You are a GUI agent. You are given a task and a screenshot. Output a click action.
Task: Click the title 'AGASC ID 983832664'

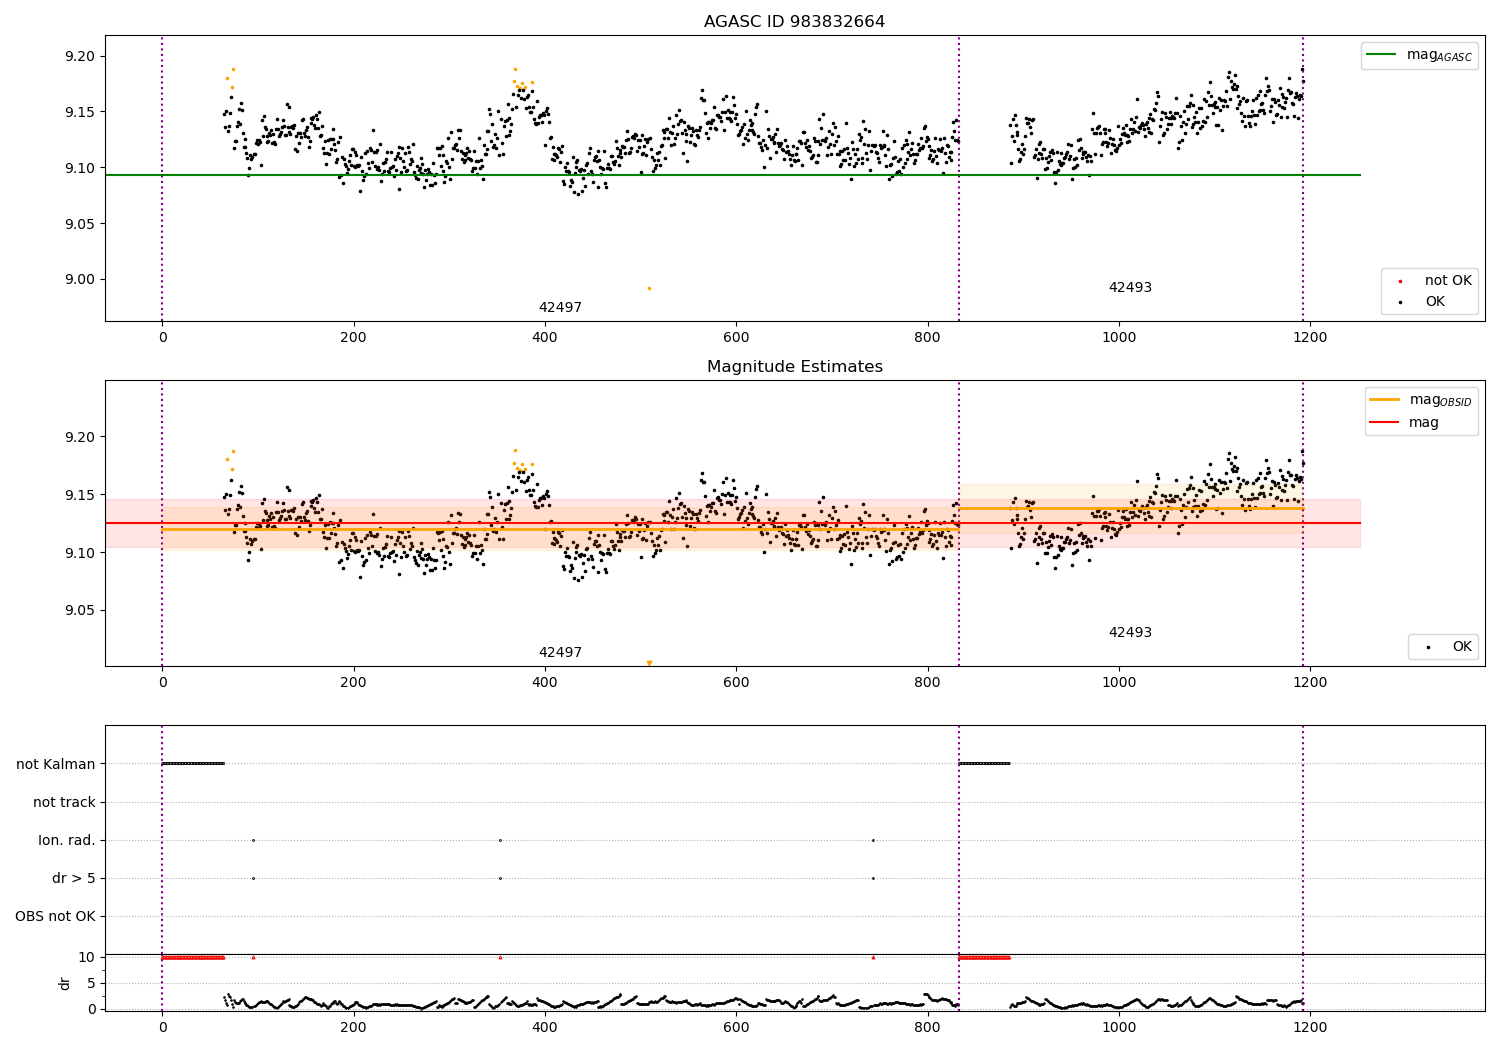click(x=794, y=22)
